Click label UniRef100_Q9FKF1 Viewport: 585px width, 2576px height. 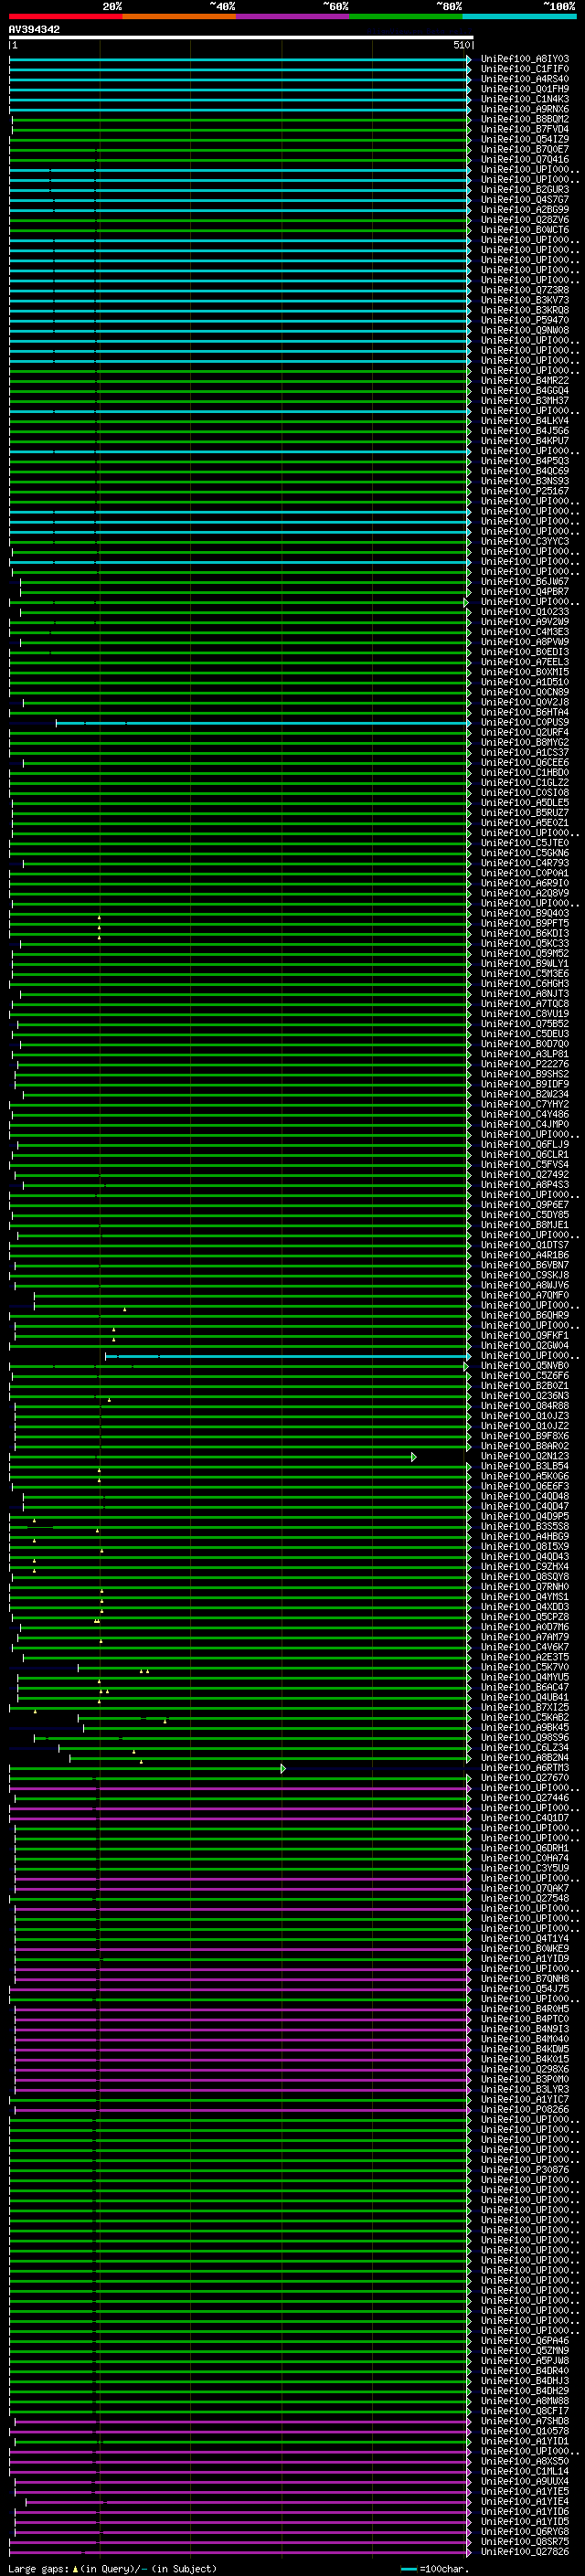(x=525, y=1336)
